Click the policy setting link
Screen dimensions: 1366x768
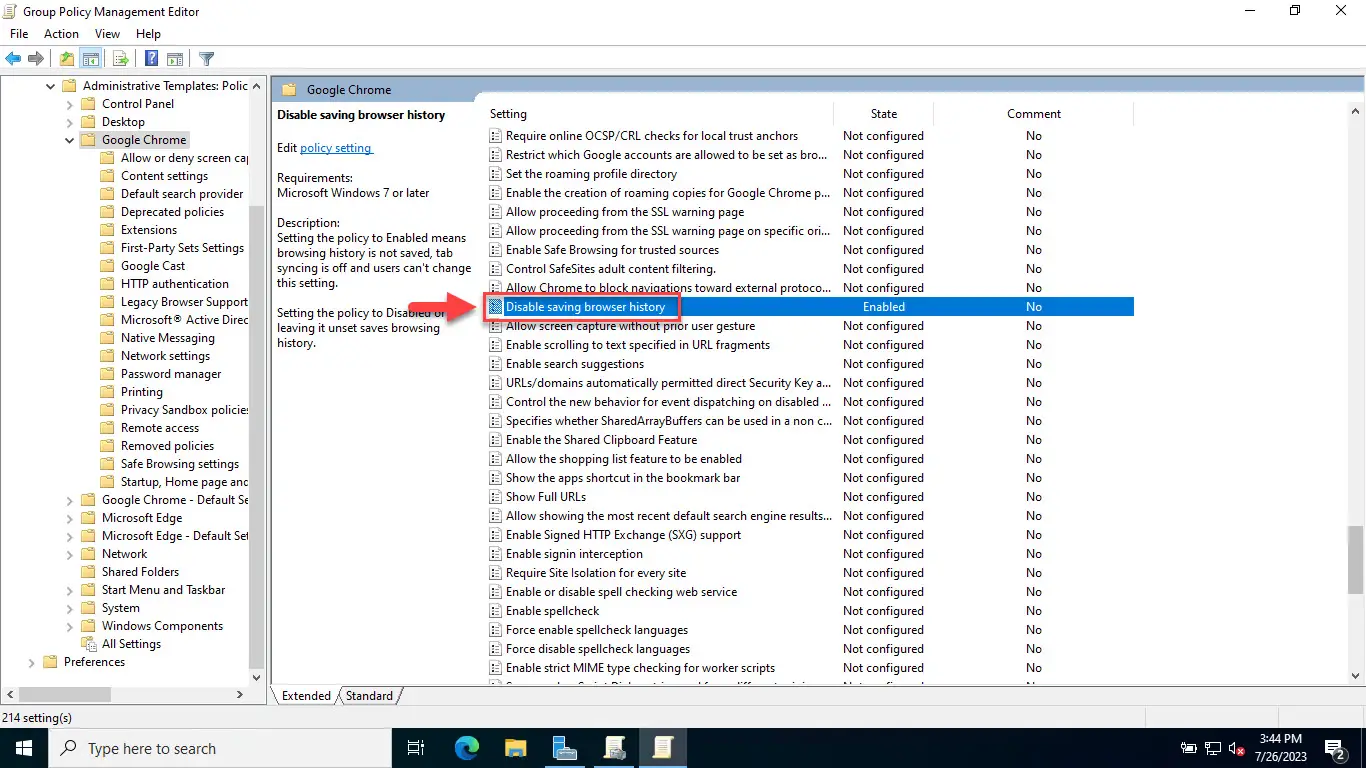pos(336,148)
